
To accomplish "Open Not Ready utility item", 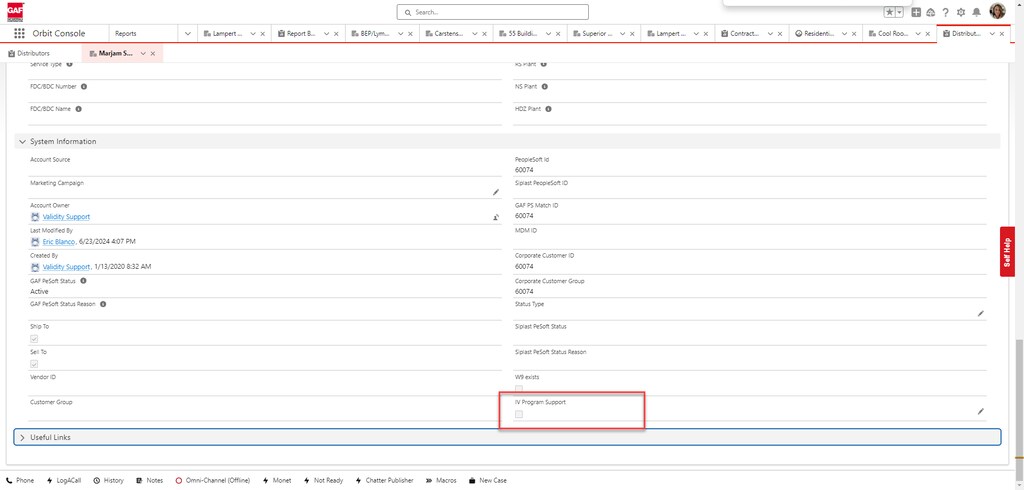I will [323, 480].
